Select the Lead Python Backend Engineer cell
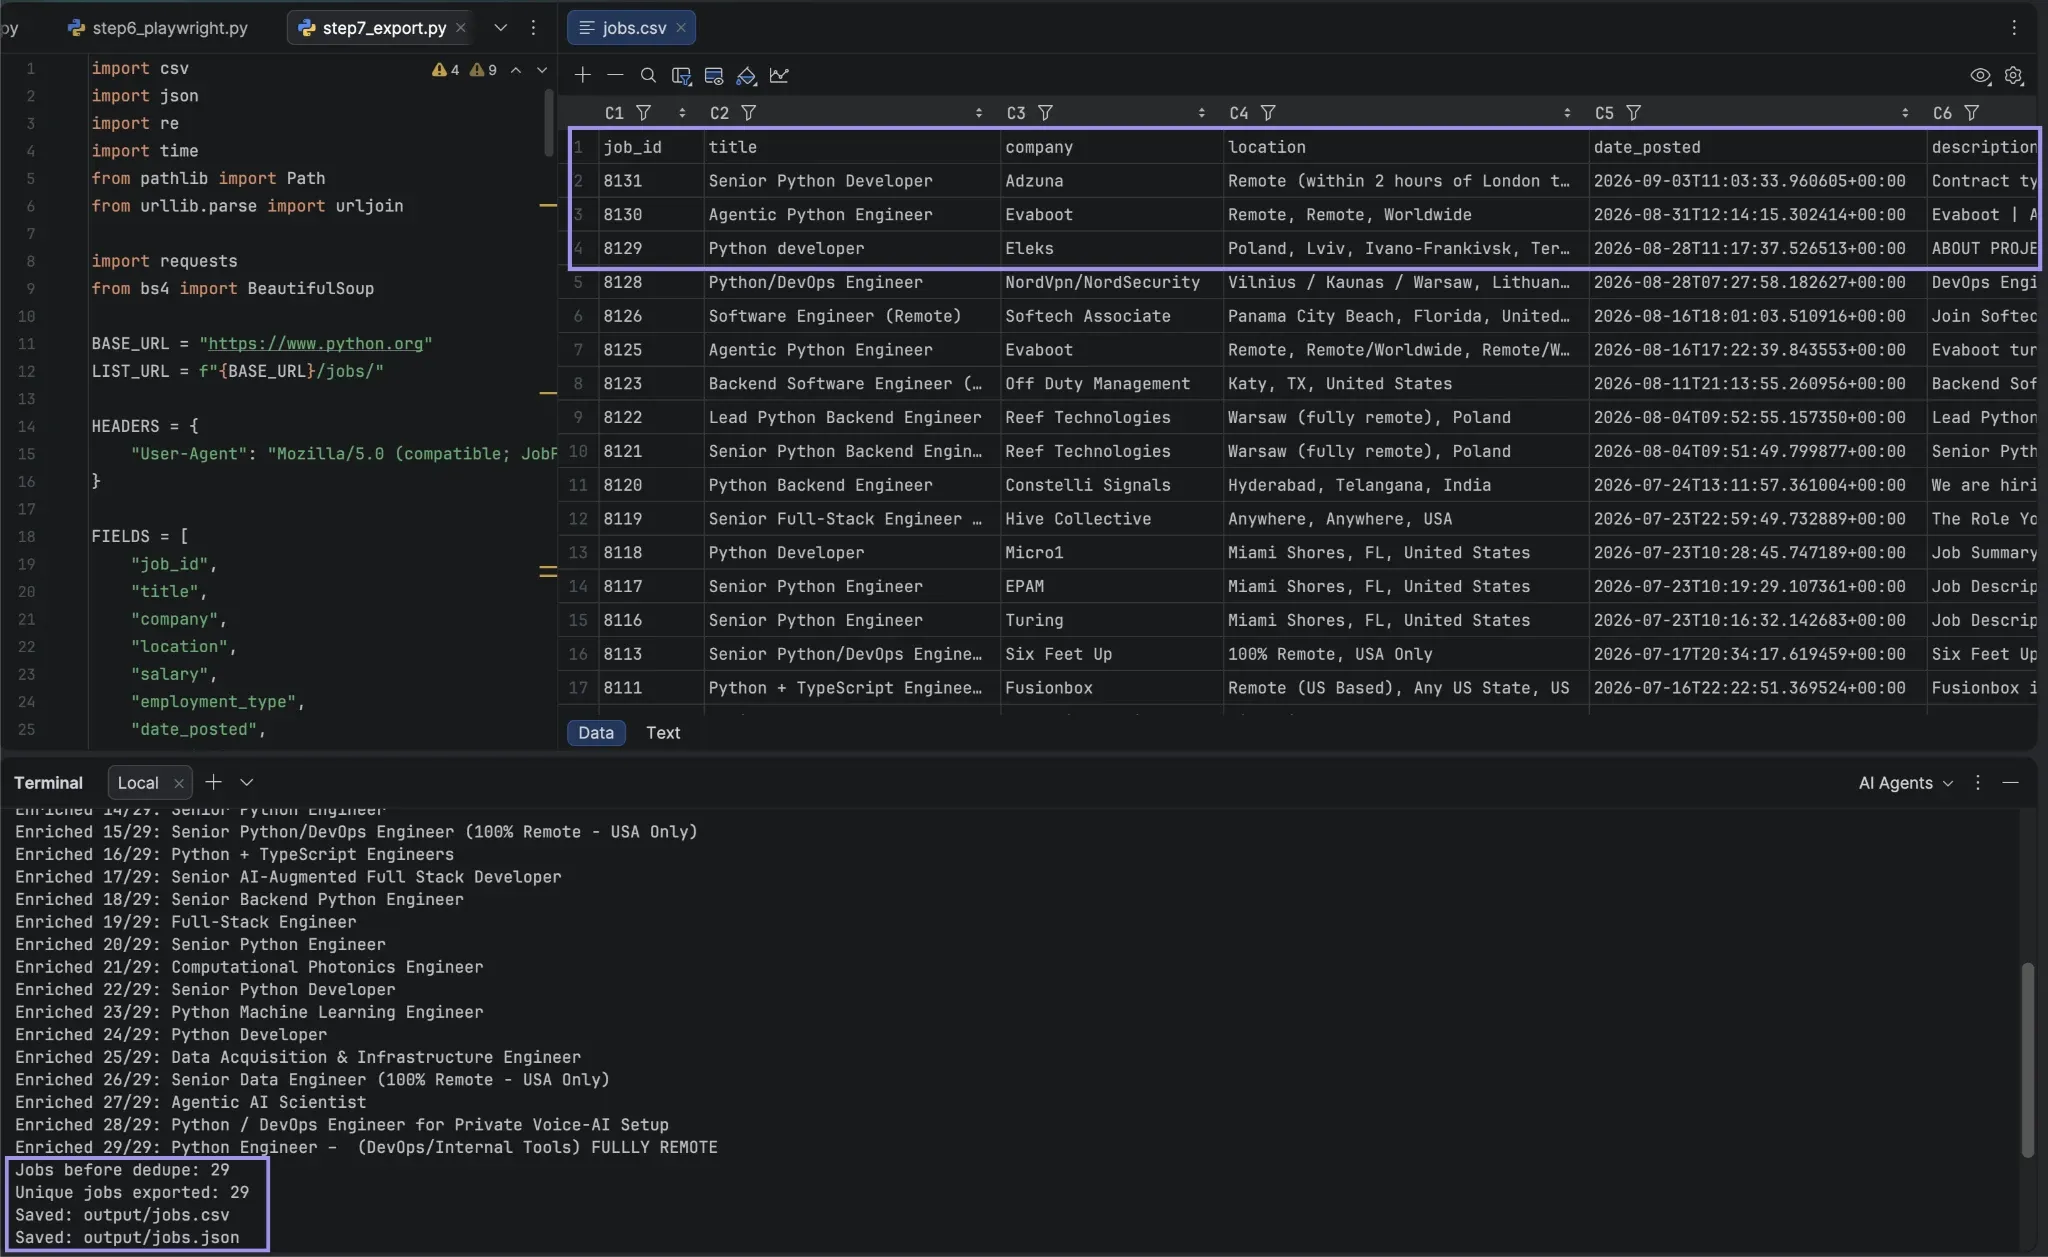Viewport: 2048px width, 1257px height. pyautogui.click(x=852, y=418)
